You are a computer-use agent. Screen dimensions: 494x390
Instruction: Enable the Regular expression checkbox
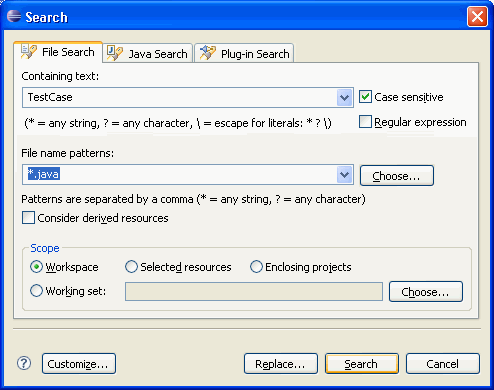[x=365, y=122]
